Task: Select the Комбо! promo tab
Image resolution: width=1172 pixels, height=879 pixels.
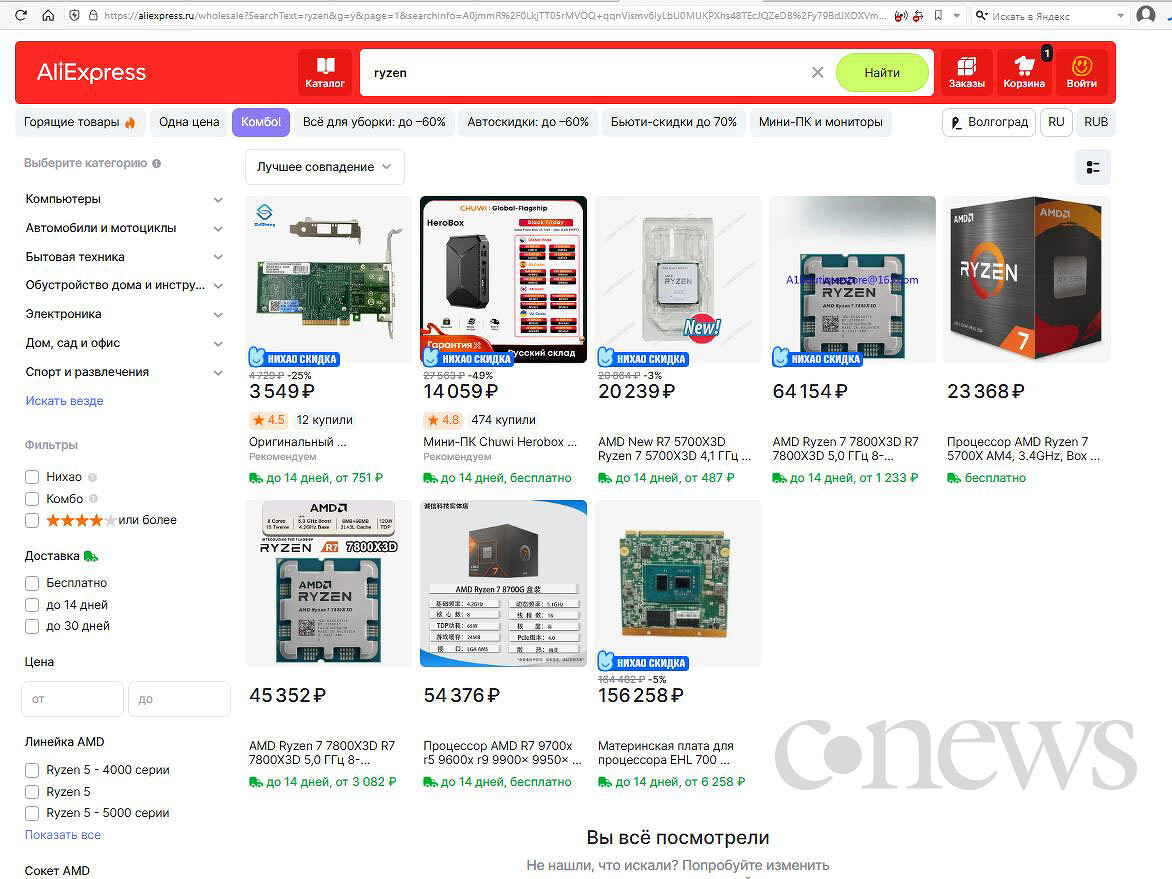Action: point(261,122)
